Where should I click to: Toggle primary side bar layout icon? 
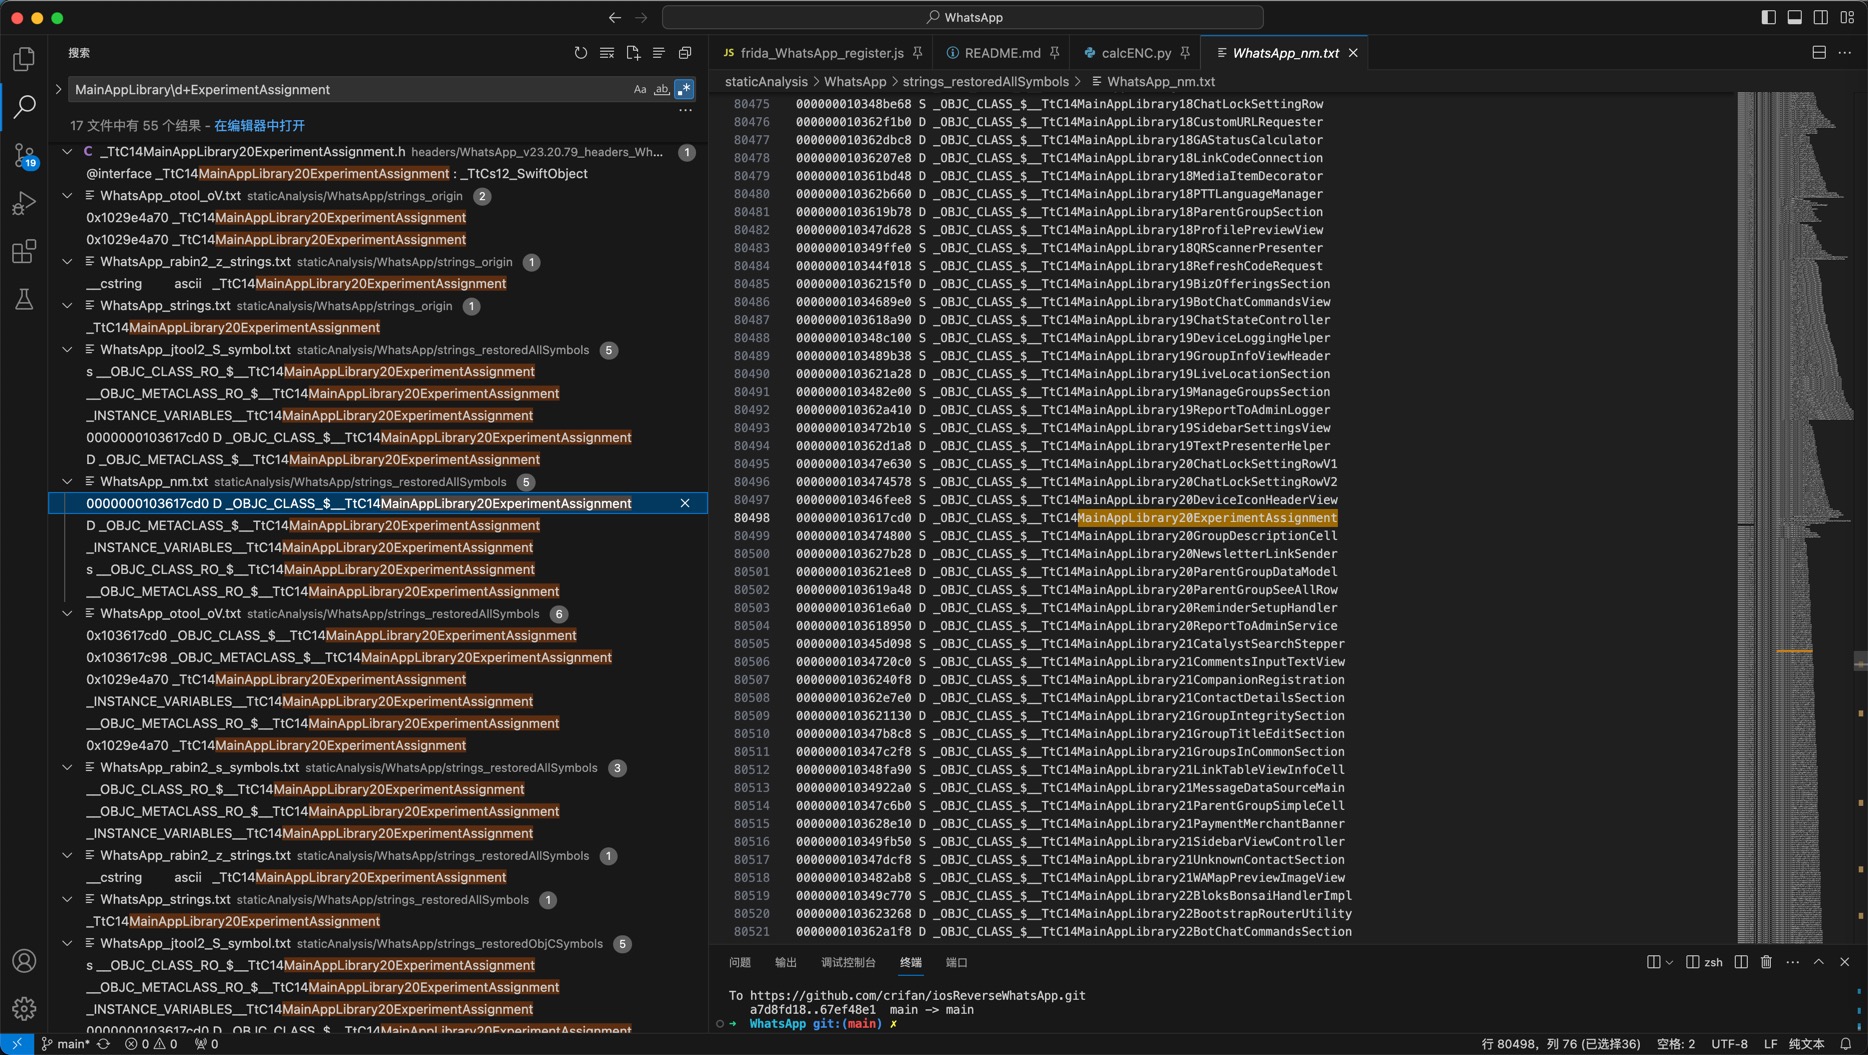pos(1768,17)
